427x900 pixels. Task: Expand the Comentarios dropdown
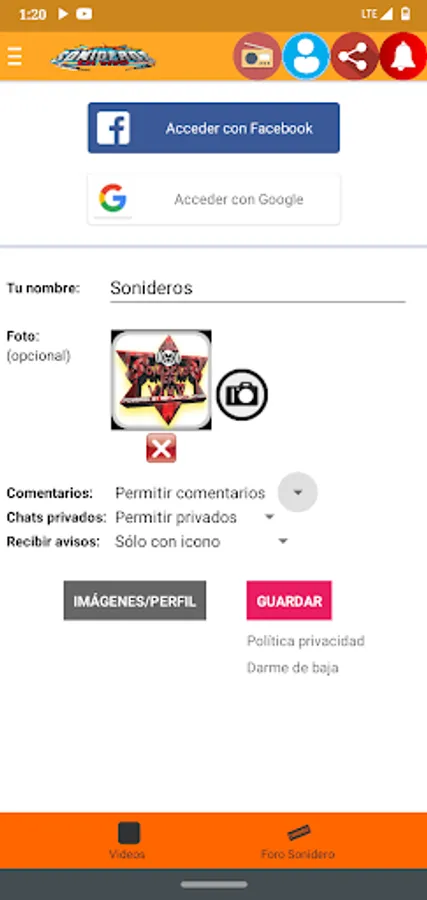pos(297,492)
